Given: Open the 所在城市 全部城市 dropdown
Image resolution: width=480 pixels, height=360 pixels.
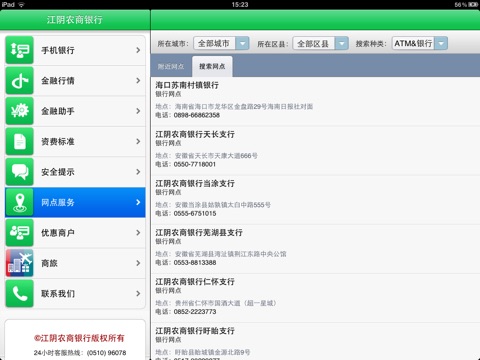Looking at the screenshot, I should coord(221,43).
